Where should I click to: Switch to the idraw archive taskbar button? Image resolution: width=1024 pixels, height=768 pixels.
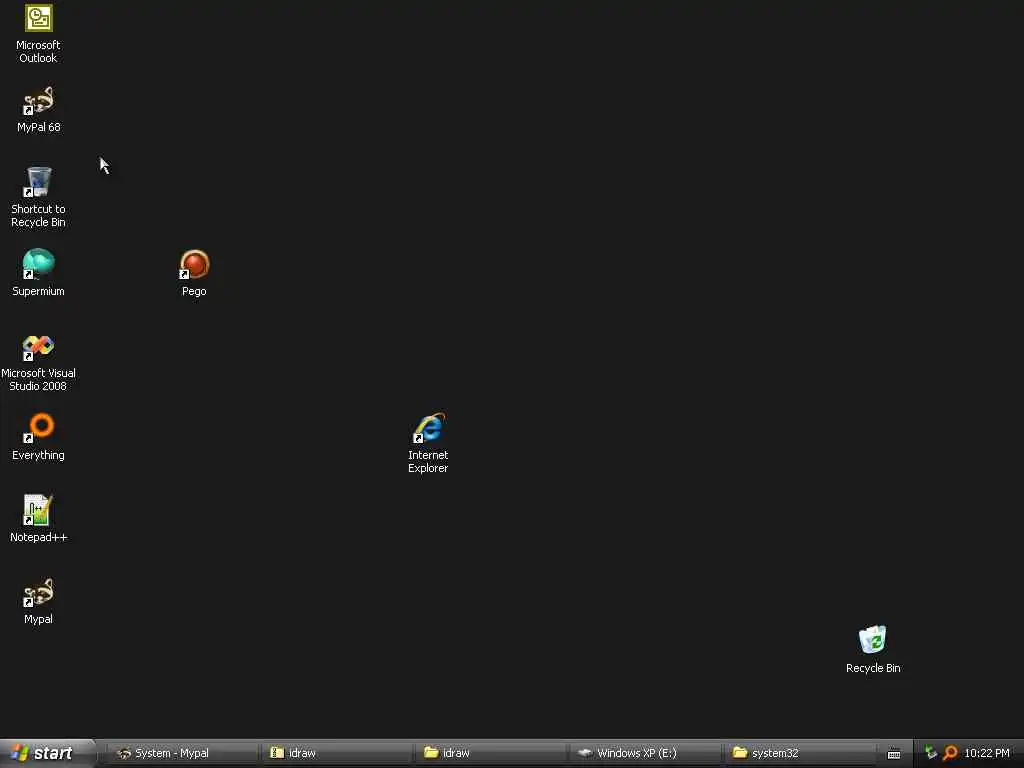[334, 753]
